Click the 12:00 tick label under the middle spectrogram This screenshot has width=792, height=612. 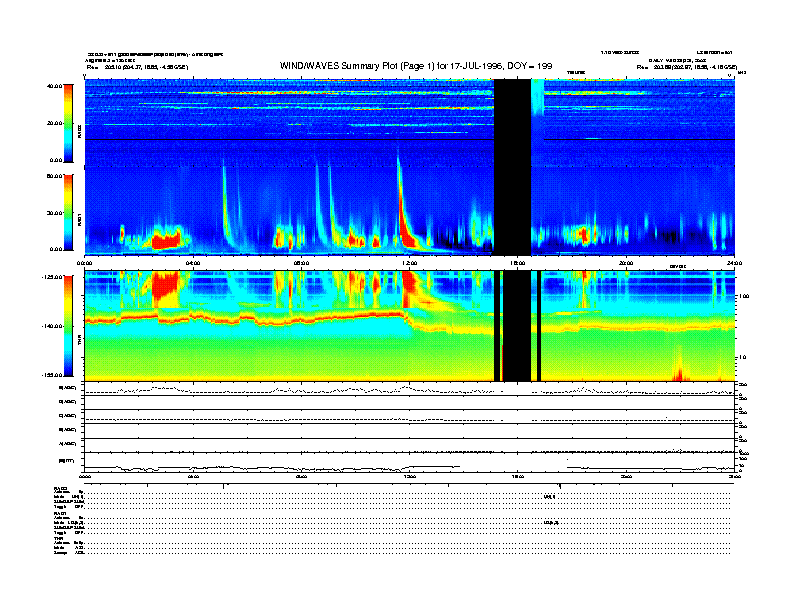click(x=410, y=263)
